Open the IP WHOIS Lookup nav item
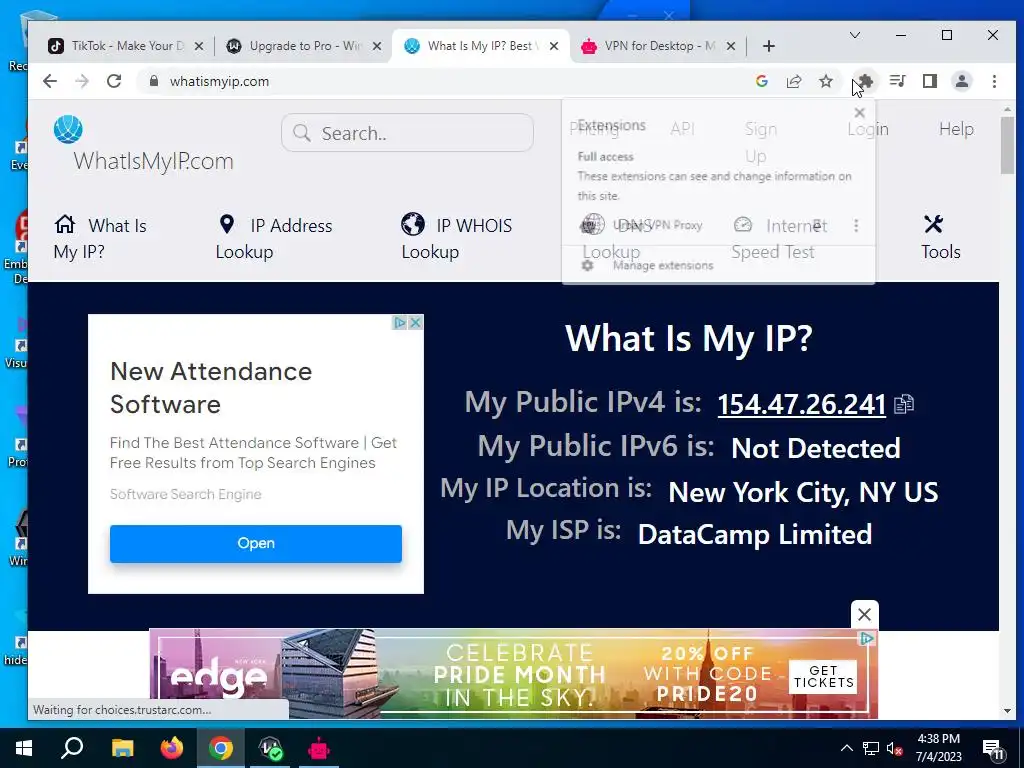The image size is (1024, 768). [456, 238]
